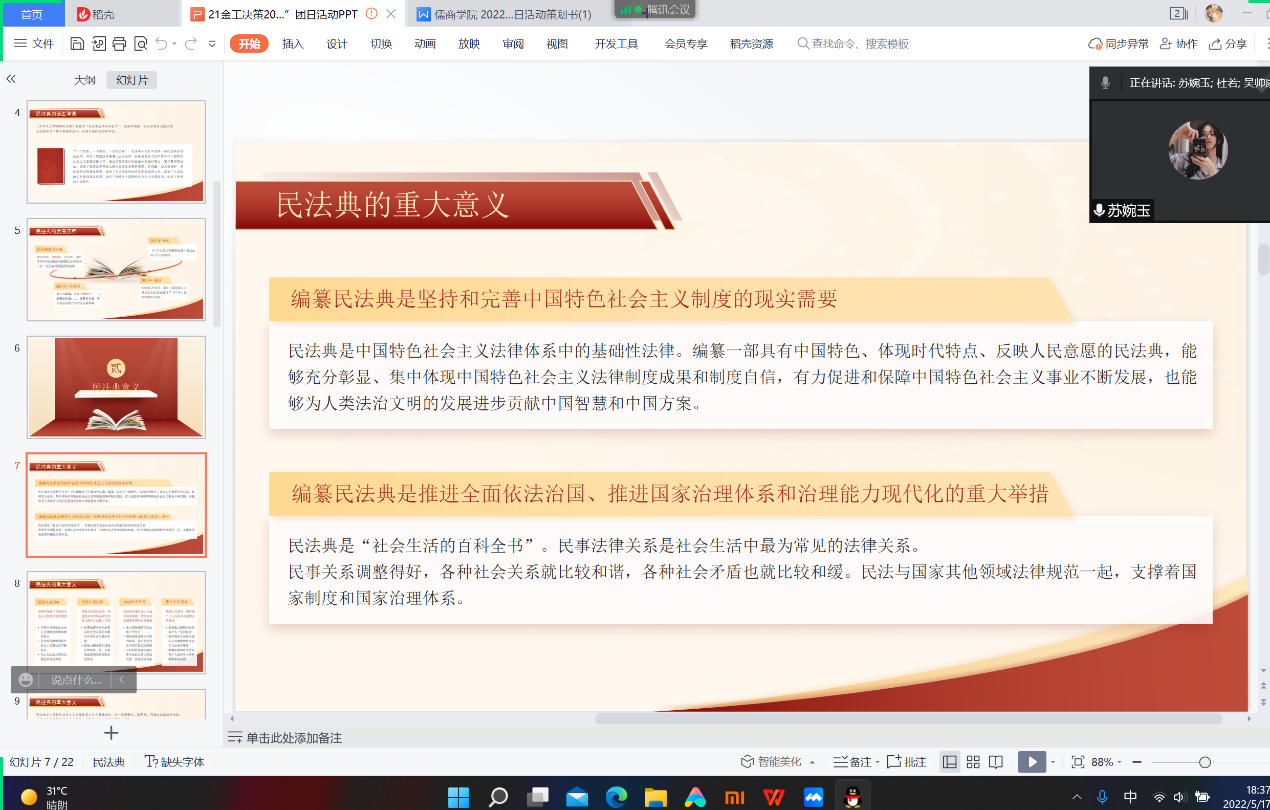The width and height of the screenshot is (1270, 810).
Task: Open the 插入 ribbon tab
Action: coord(293,44)
